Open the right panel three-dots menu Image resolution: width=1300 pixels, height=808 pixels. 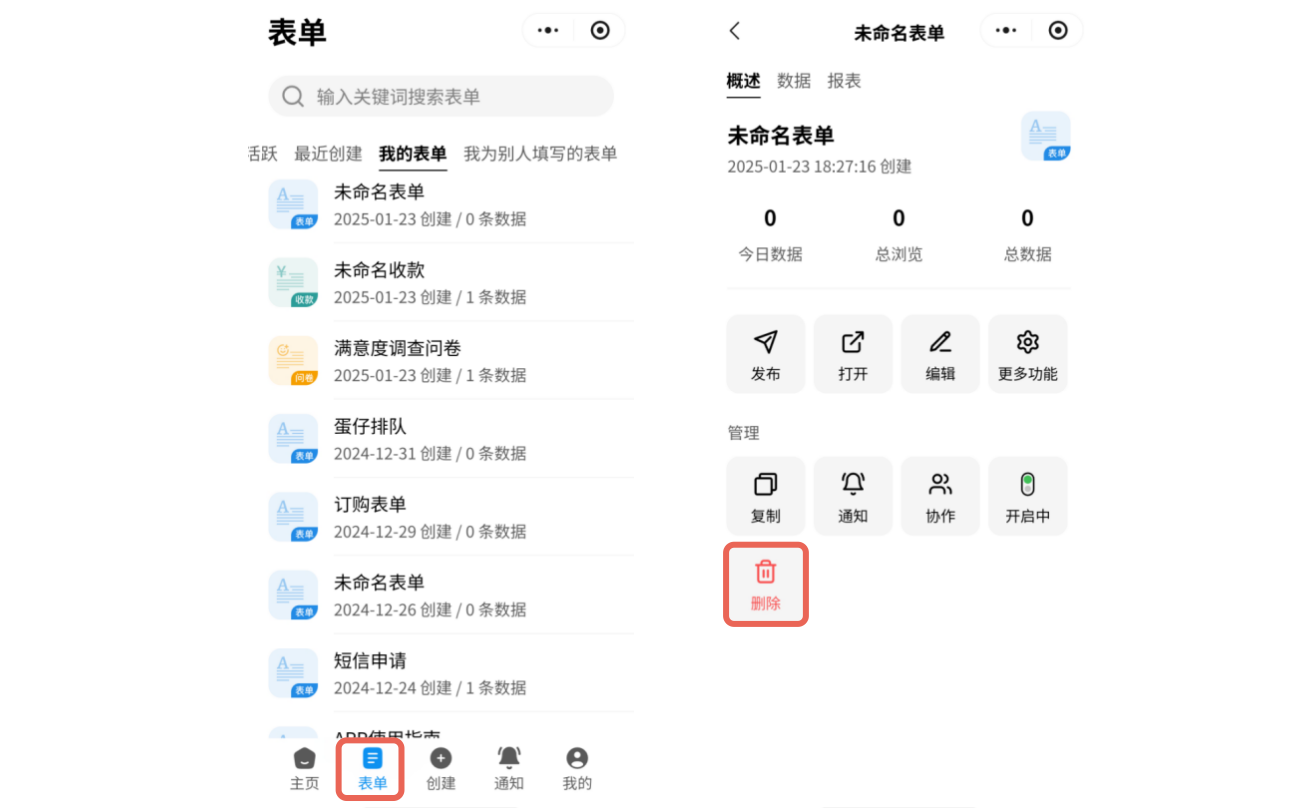coord(1006,31)
